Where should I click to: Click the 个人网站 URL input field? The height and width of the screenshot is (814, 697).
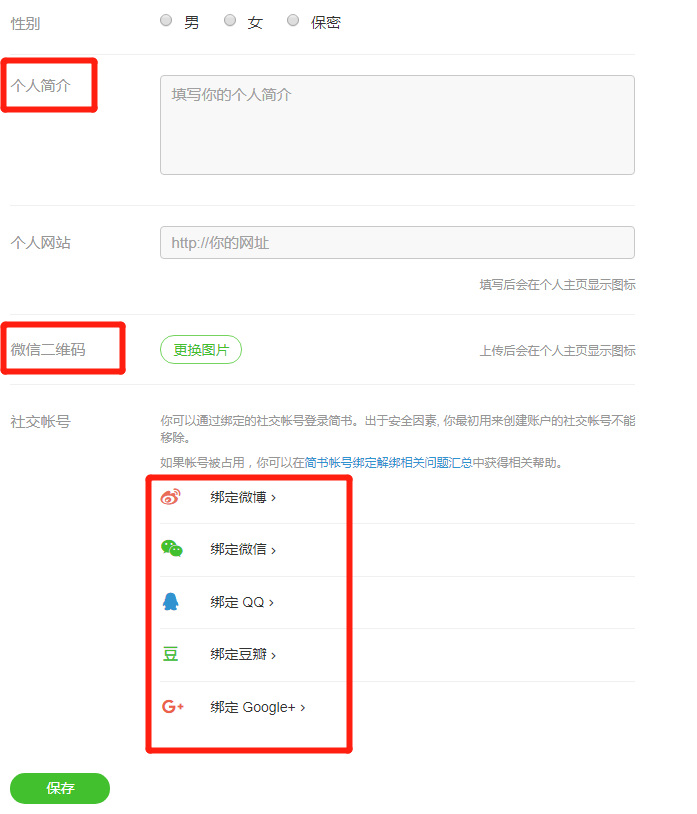click(x=397, y=243)
